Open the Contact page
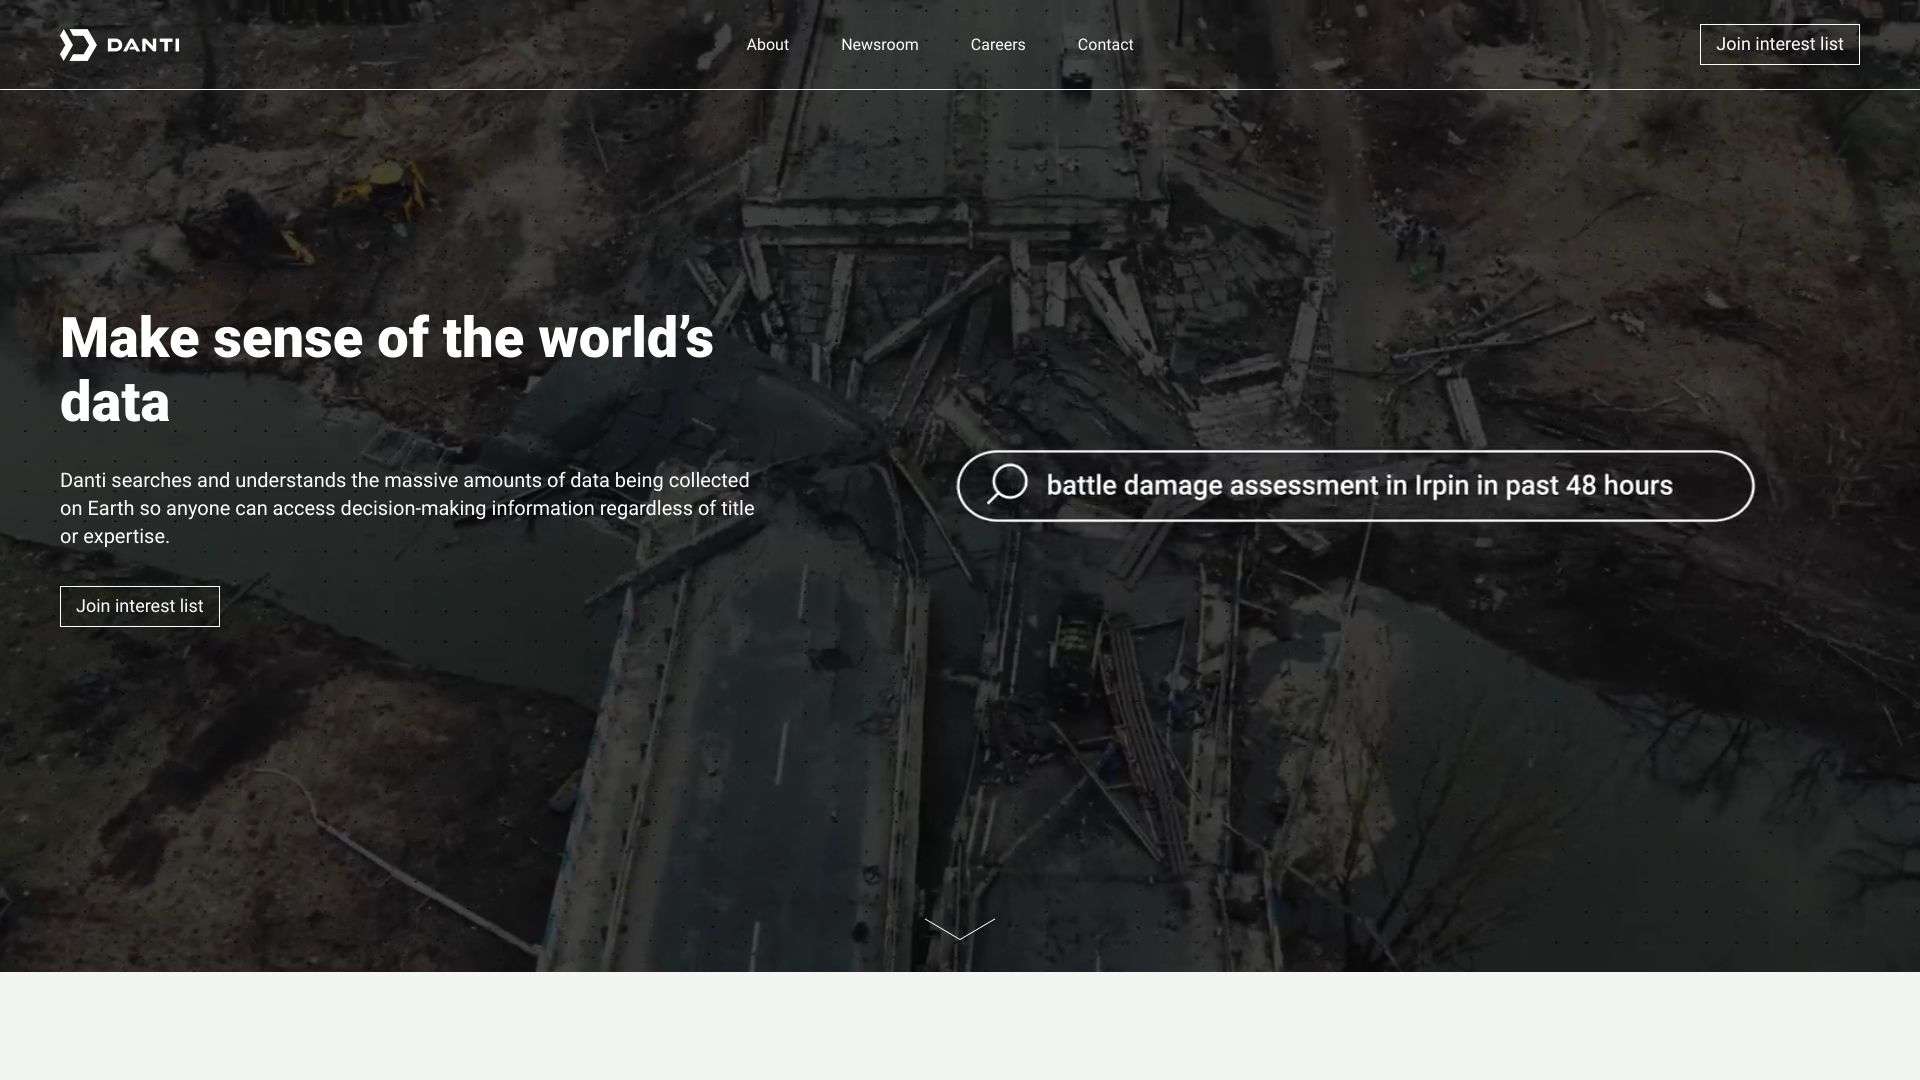The width and height of the screenshot is (1920, 1080). [x=1105, y=44]
